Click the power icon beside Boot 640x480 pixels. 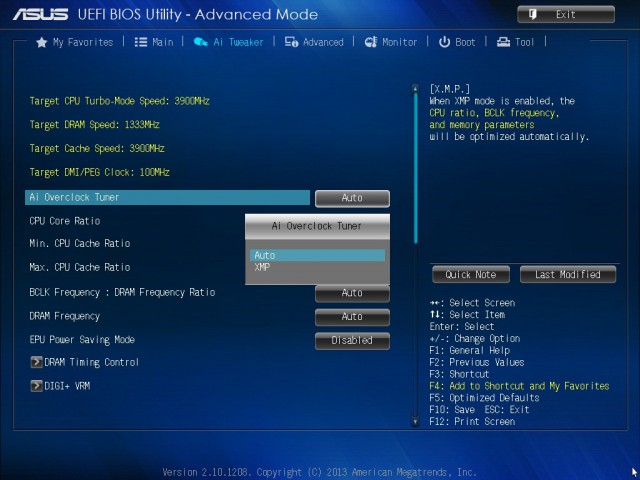pos(444,42)
